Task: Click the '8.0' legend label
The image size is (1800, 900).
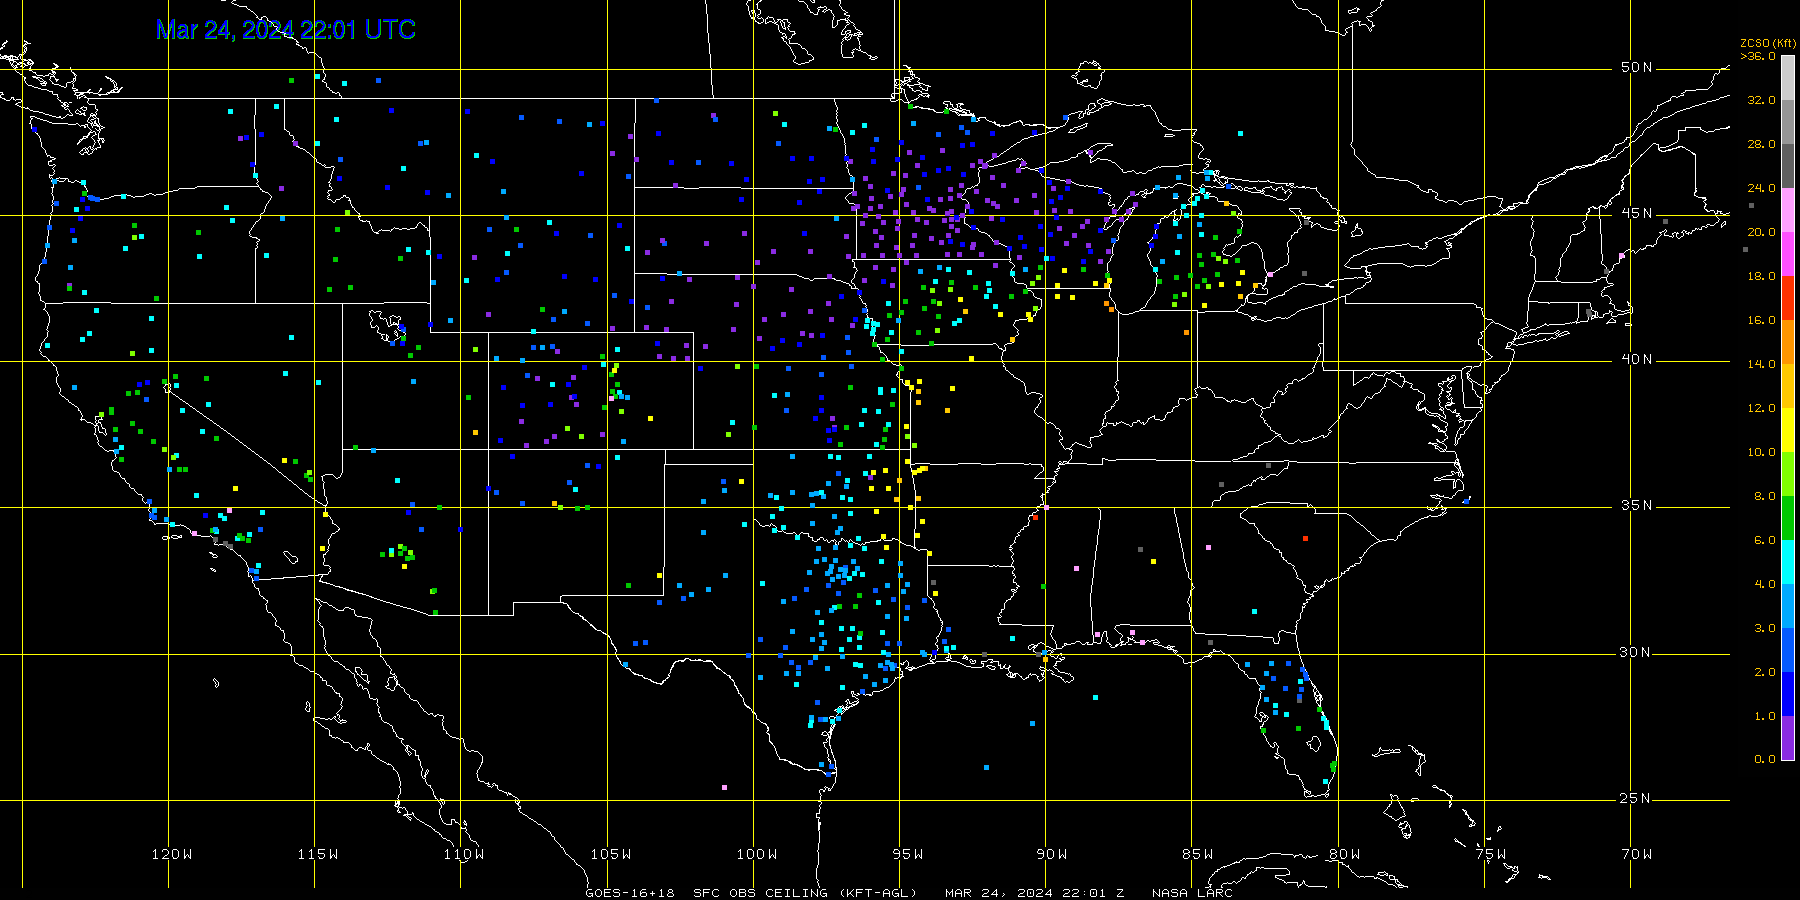Action: coord(1765,496)
